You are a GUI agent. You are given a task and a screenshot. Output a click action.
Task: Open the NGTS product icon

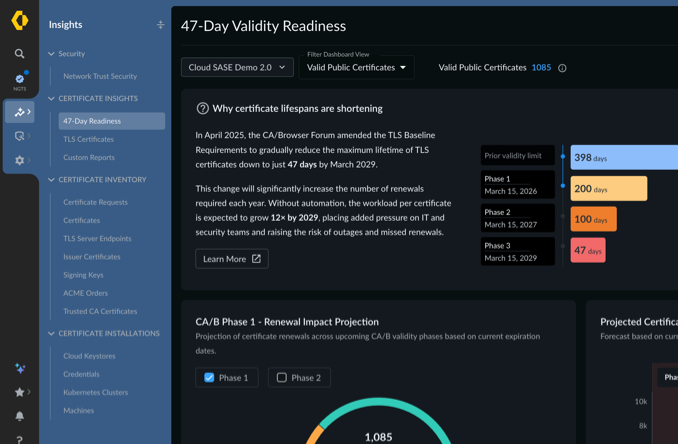(x=19, y=81)
